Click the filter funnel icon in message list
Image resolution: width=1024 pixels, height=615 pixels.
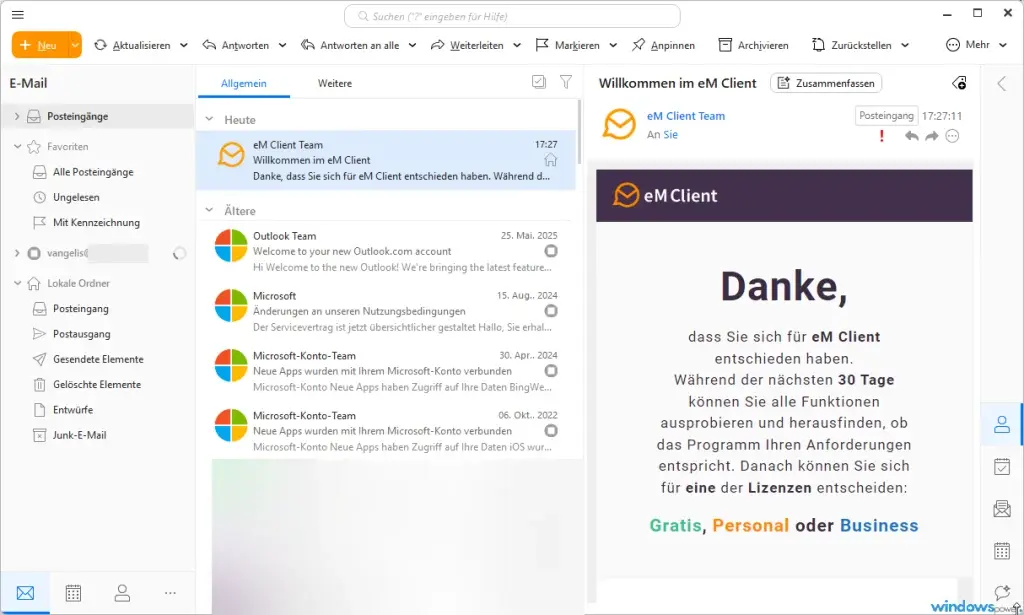(566, 82)
